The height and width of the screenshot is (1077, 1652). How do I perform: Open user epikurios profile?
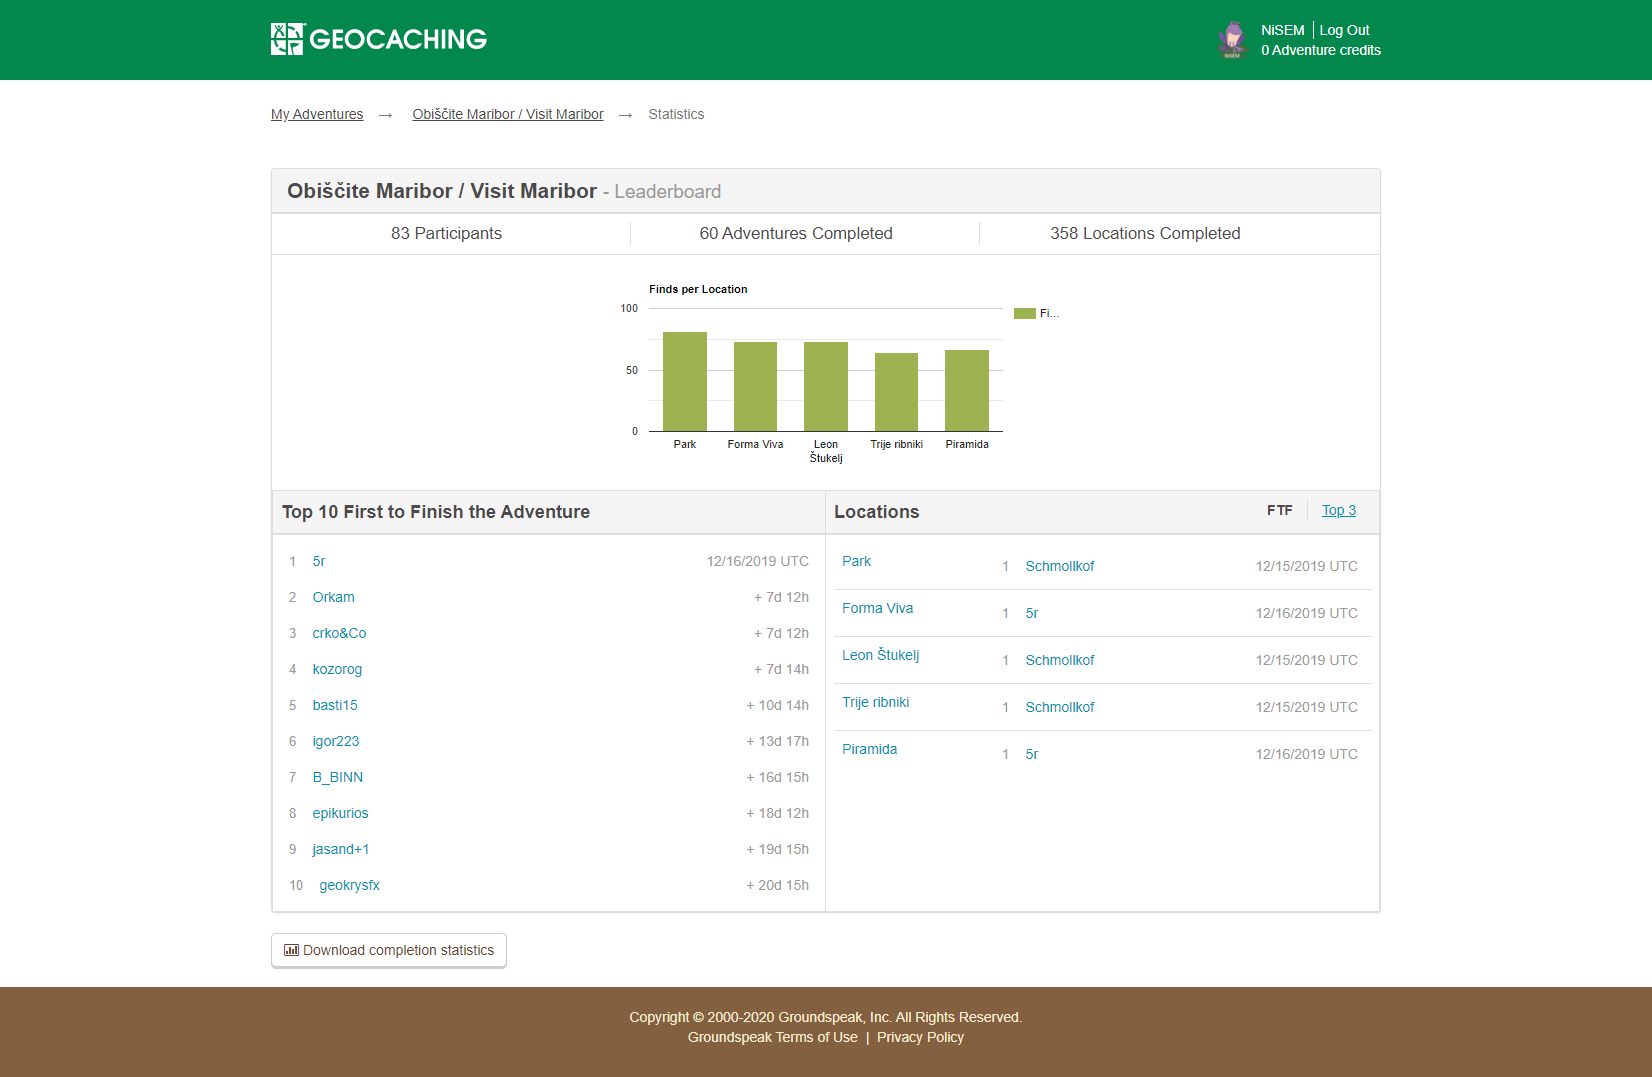coord(340,813)
